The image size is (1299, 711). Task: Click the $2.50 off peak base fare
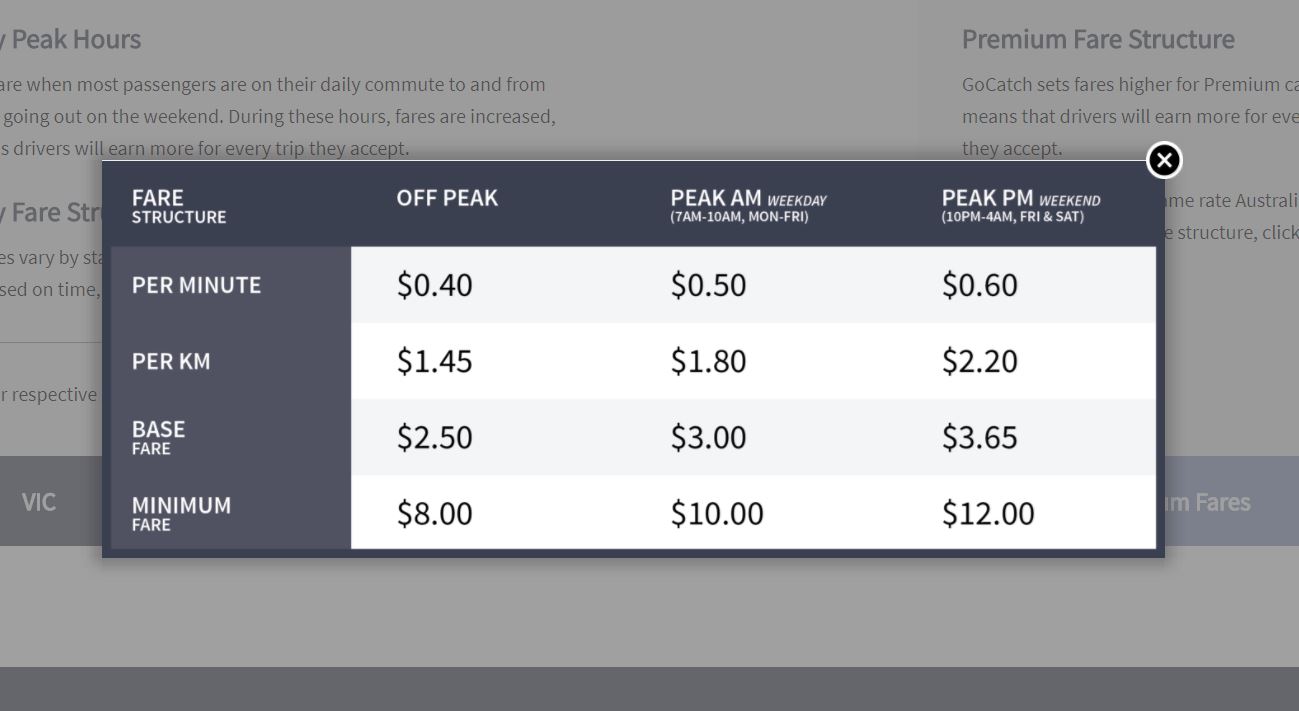434,437
